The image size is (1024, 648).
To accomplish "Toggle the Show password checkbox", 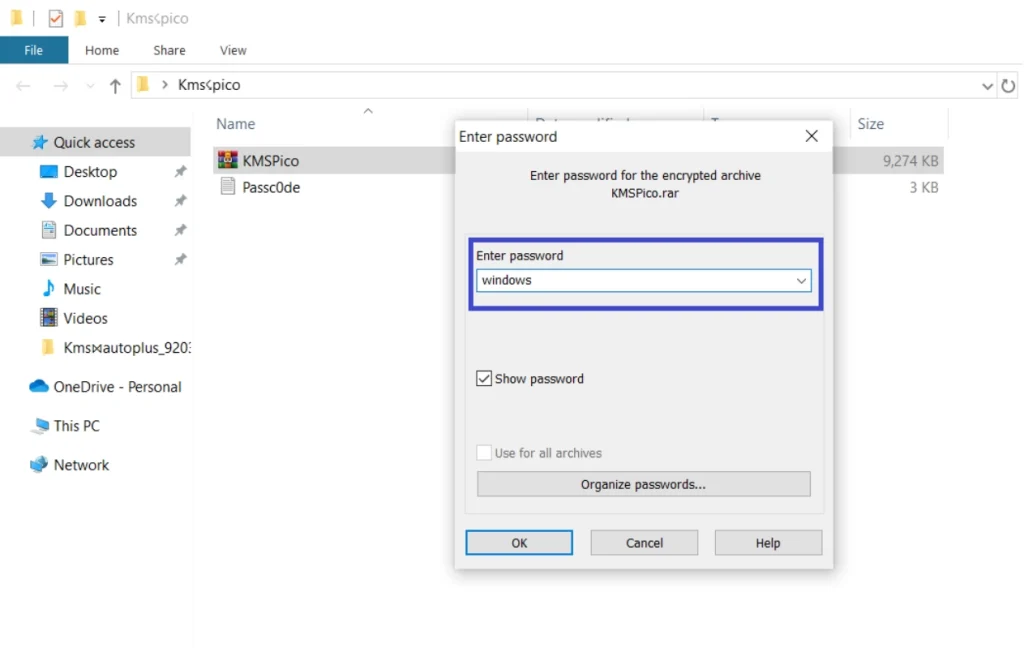I will click(484, 378).
